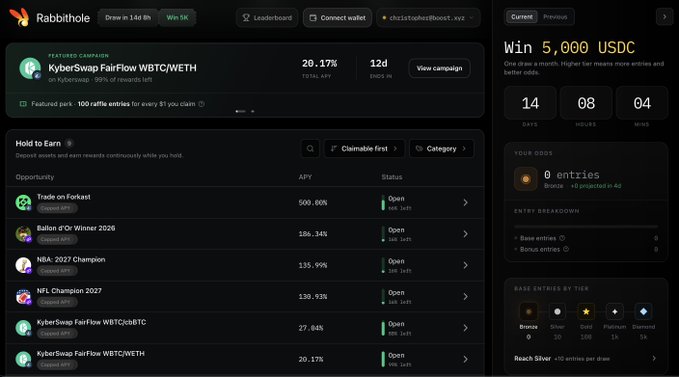Click the Rabbithole rabbit logo
Image resolution: width=679 pixels, height=377 pixels.
pos(19,18)
